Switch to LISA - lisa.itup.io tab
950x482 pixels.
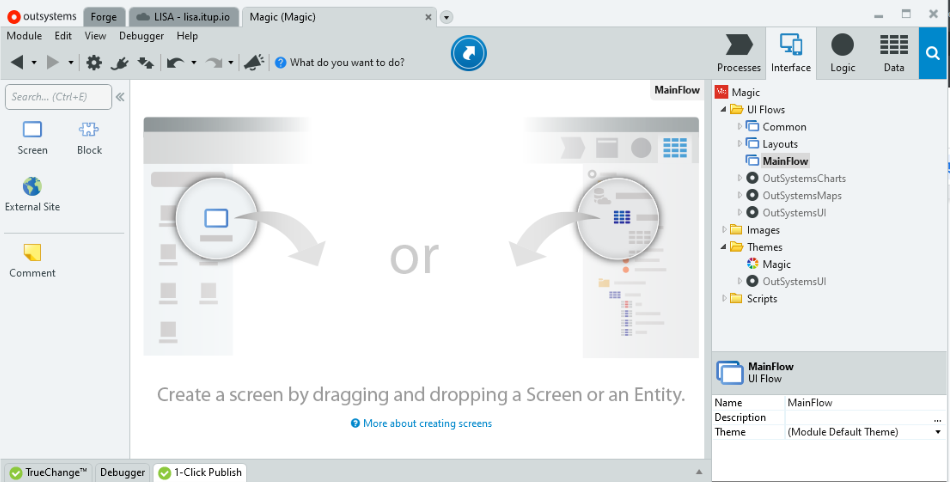coord(184,17)
